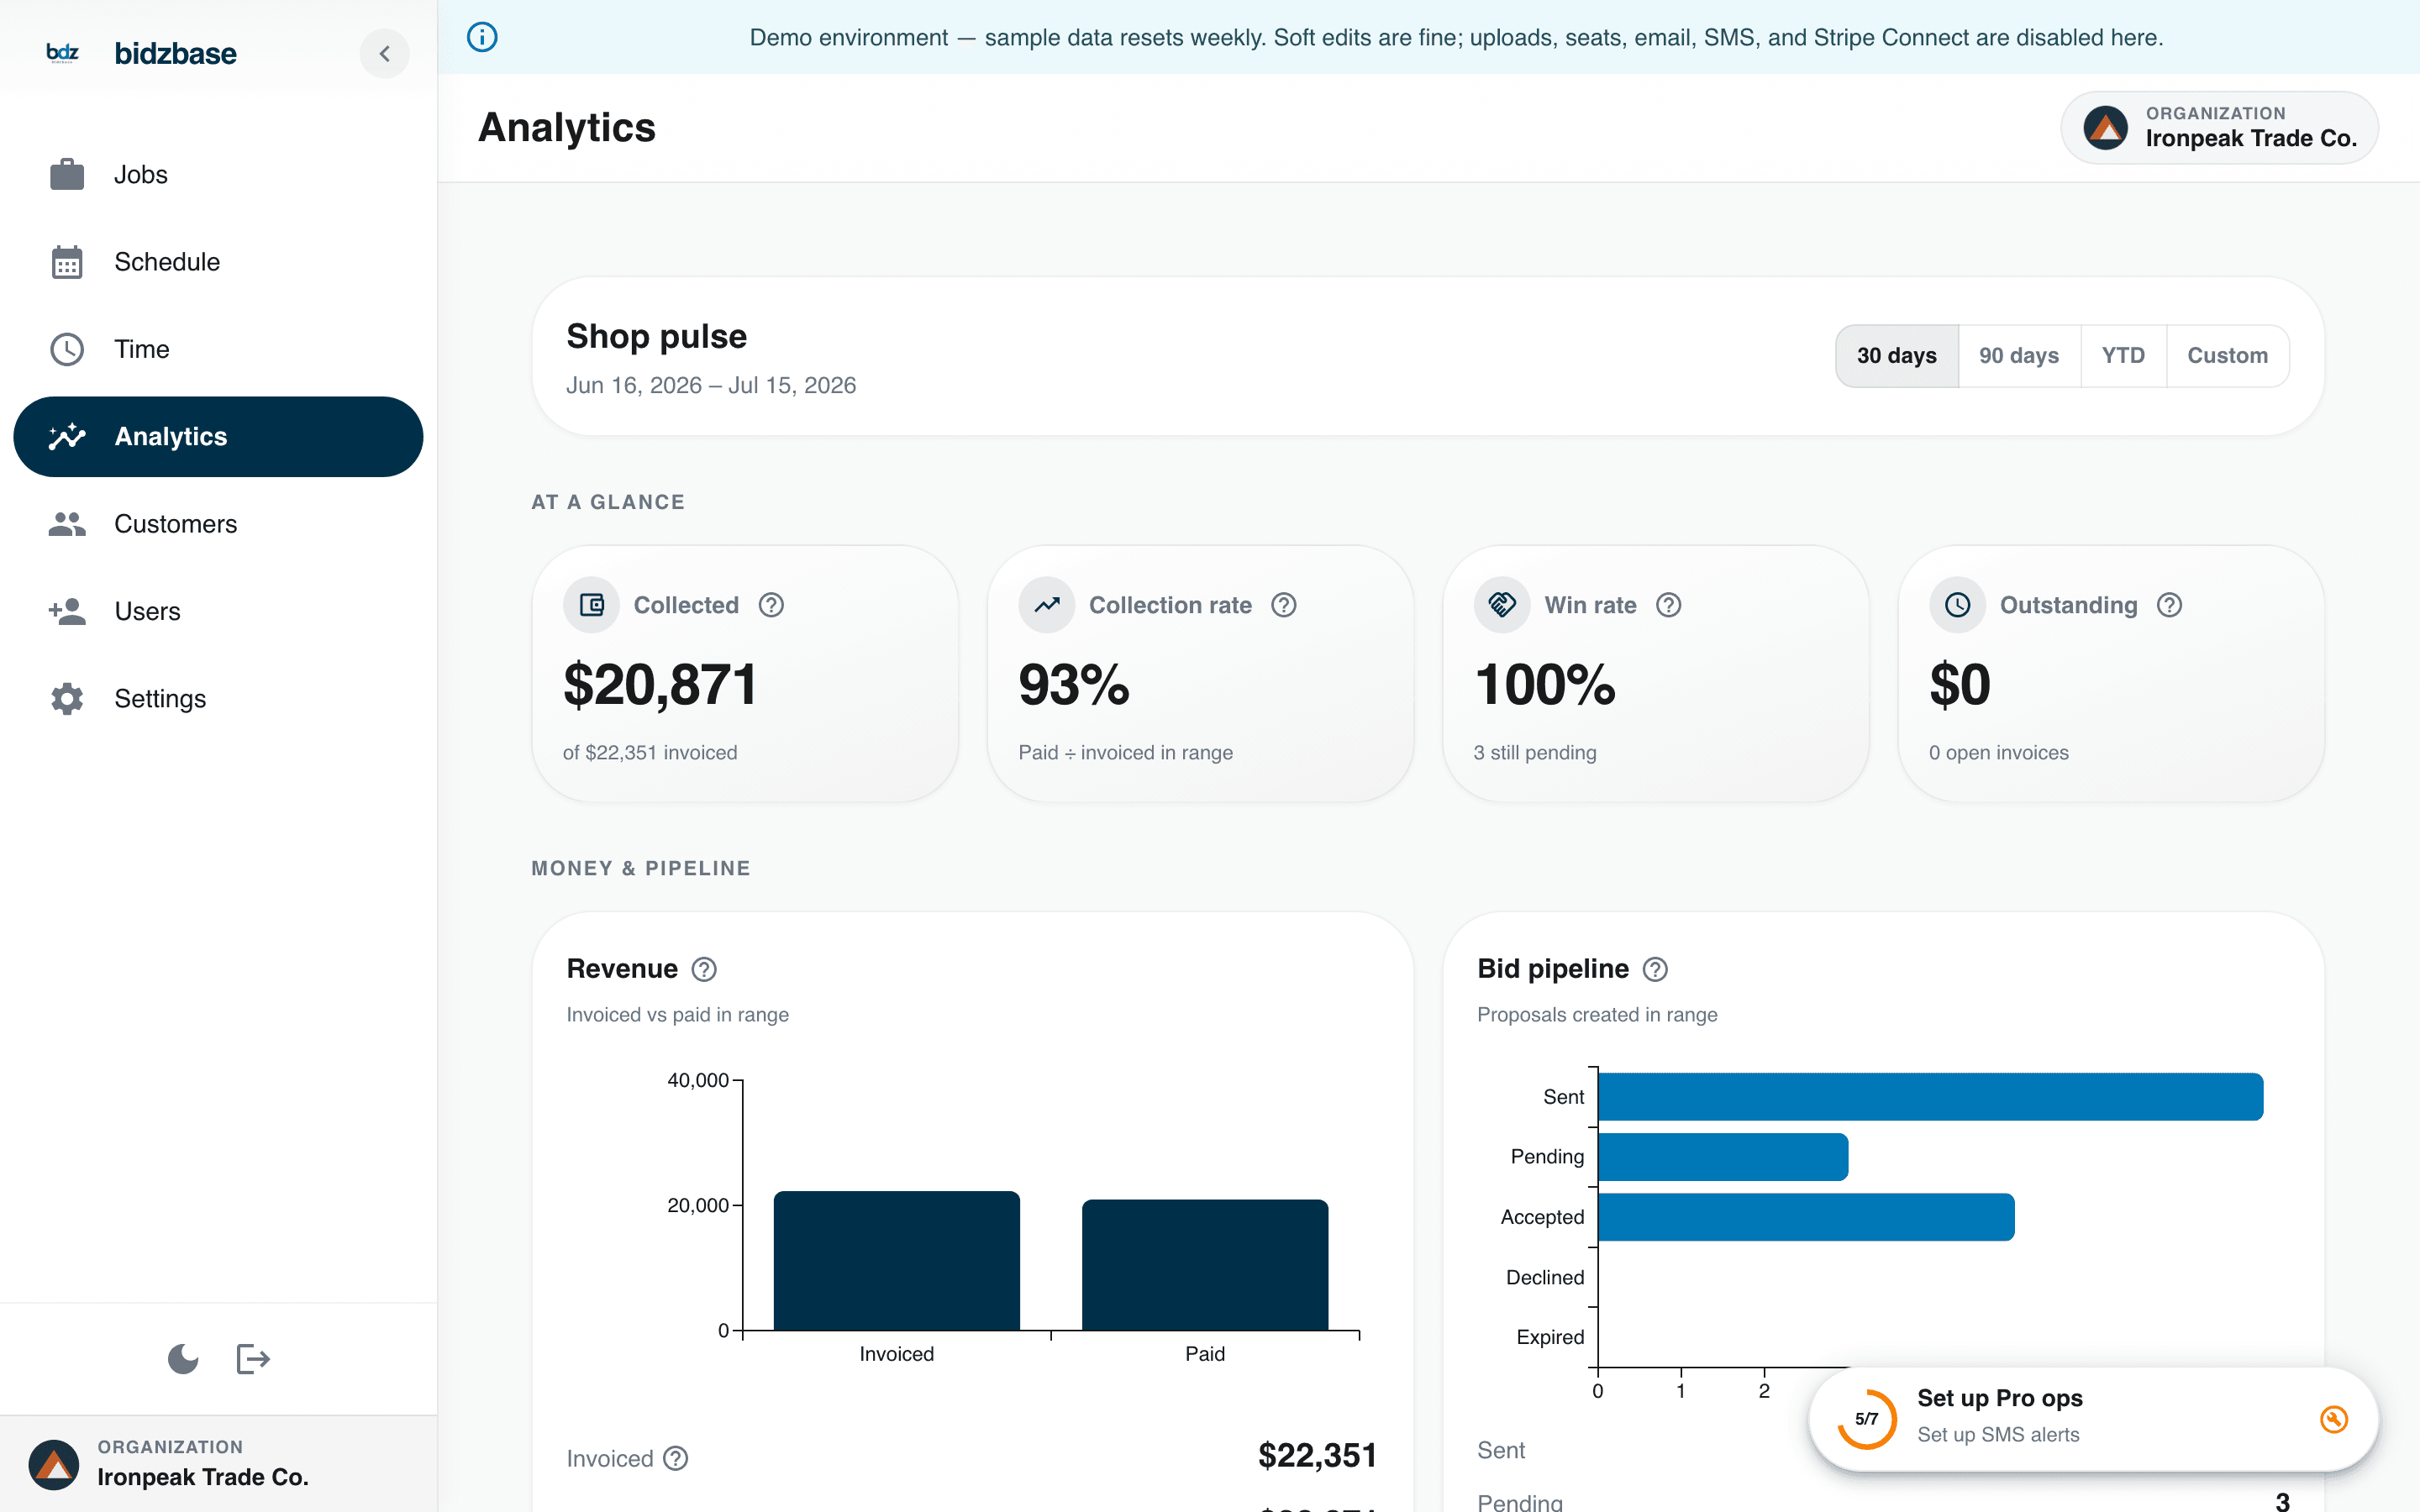This screenshot has width=2420, height=1512.
Task: Click the 5/7 setup progress ring
Action: (1866, 1419)
